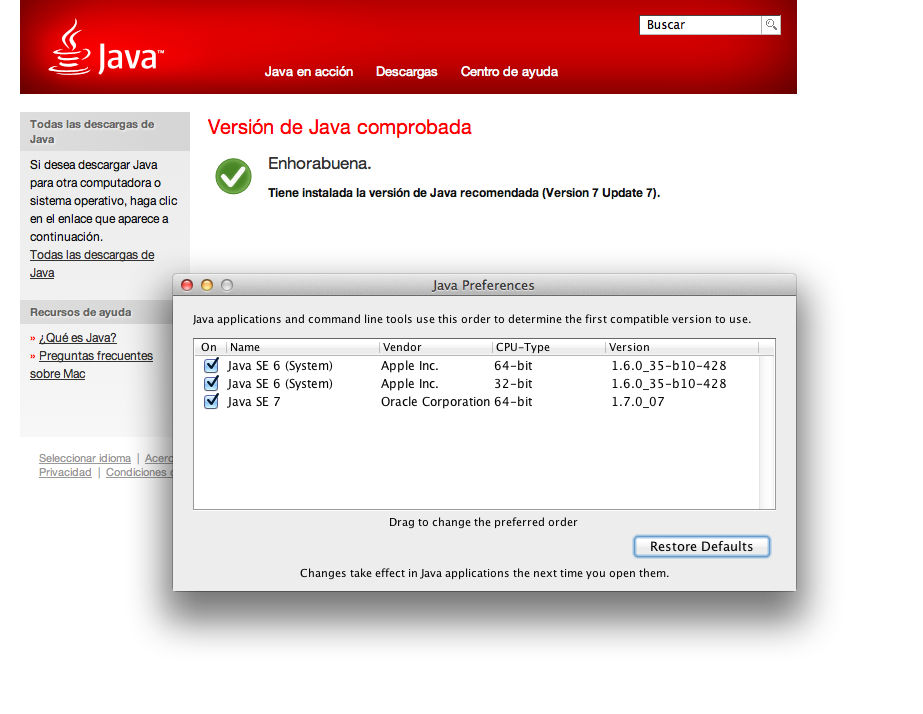Uncheck Java SE 6 32-bit checkbox
Image resolution: width=923 pixels, height=714 pixels.
pyautogui.click(x=211, y=383)
